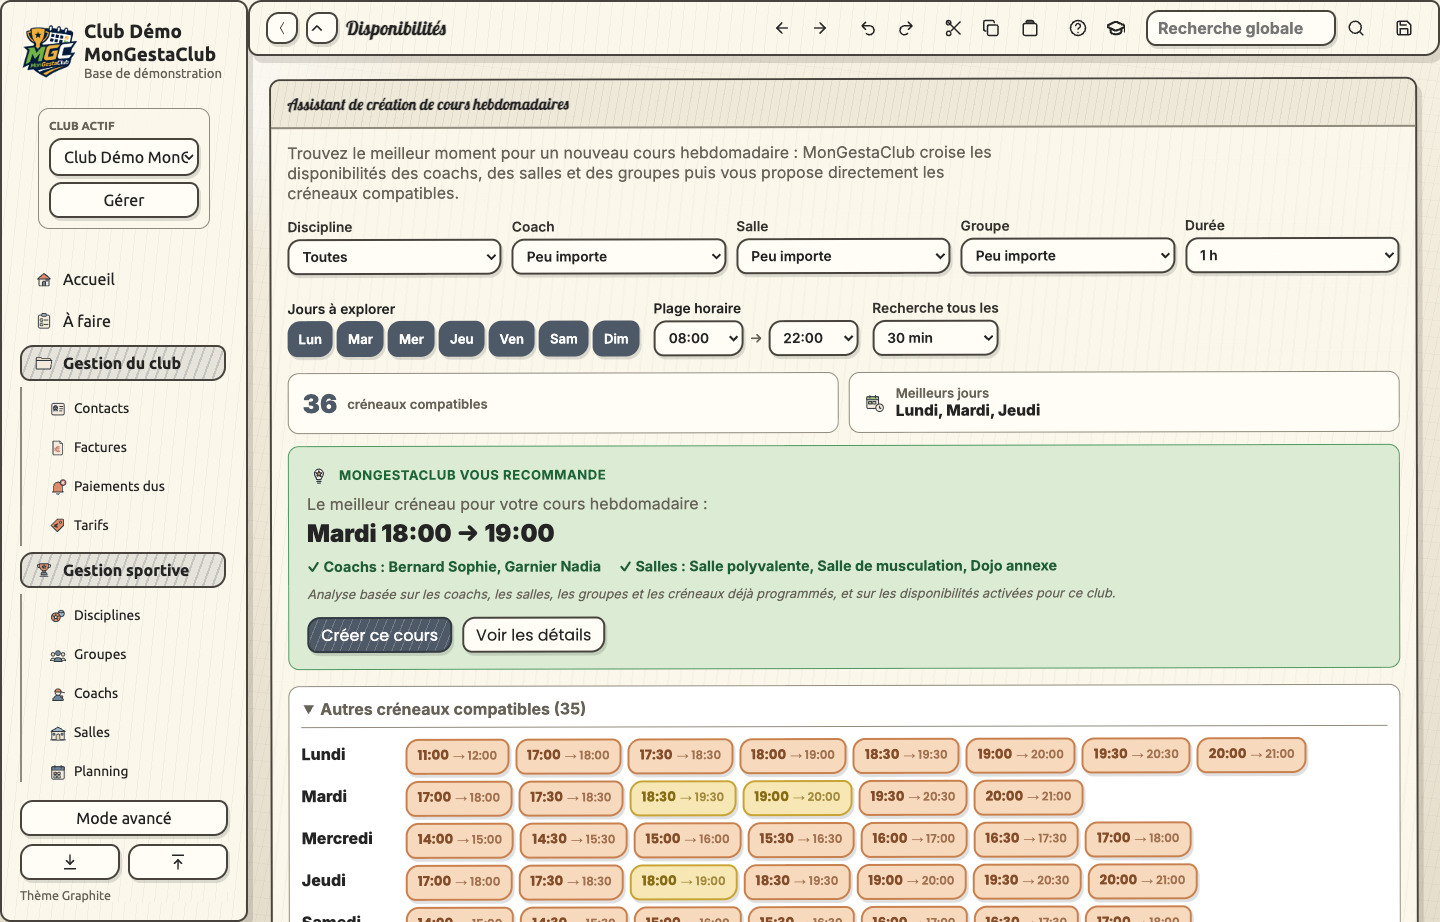Click the redo icon in toolbar
The image size is (1440, 922).
tap(906, 28)
